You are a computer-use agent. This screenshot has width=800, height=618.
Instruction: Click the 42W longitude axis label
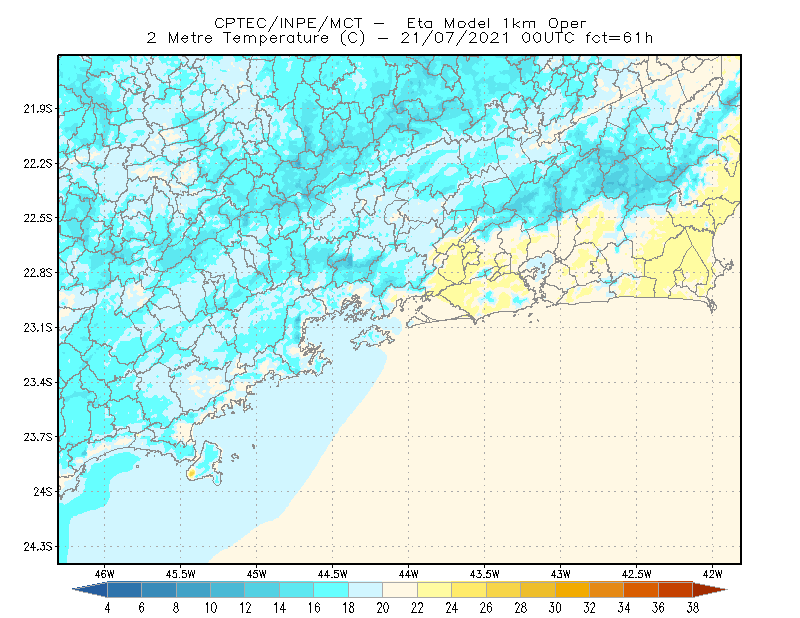pyautogui.click(x=713, y=574)
